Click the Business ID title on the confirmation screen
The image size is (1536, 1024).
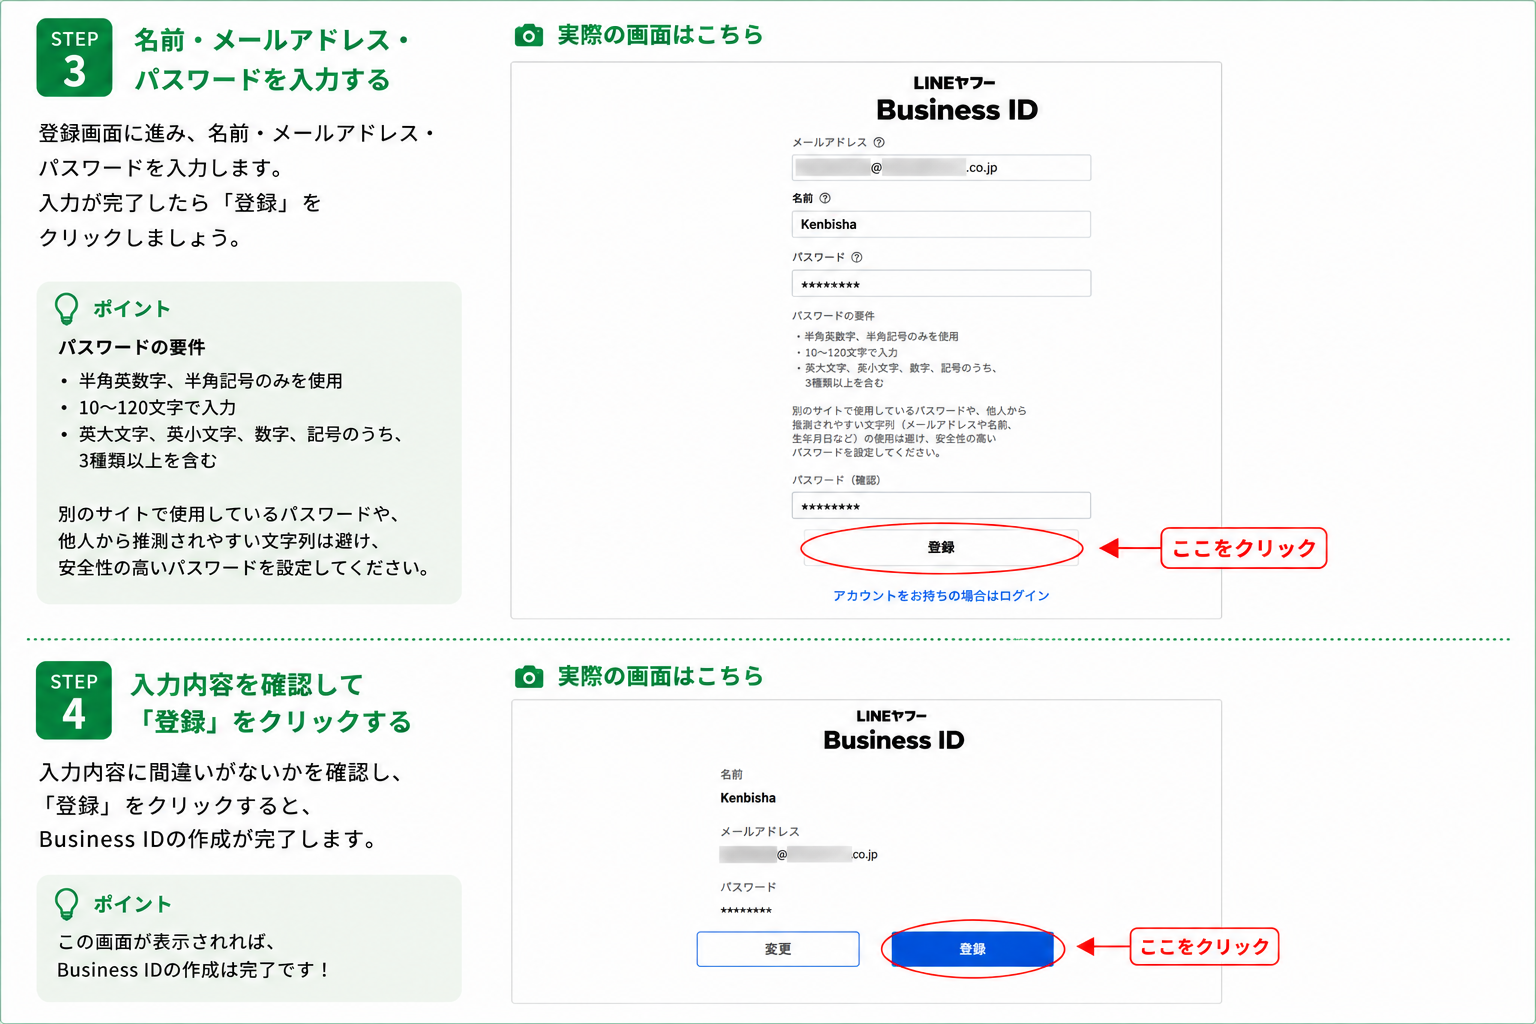pos(894,740)
